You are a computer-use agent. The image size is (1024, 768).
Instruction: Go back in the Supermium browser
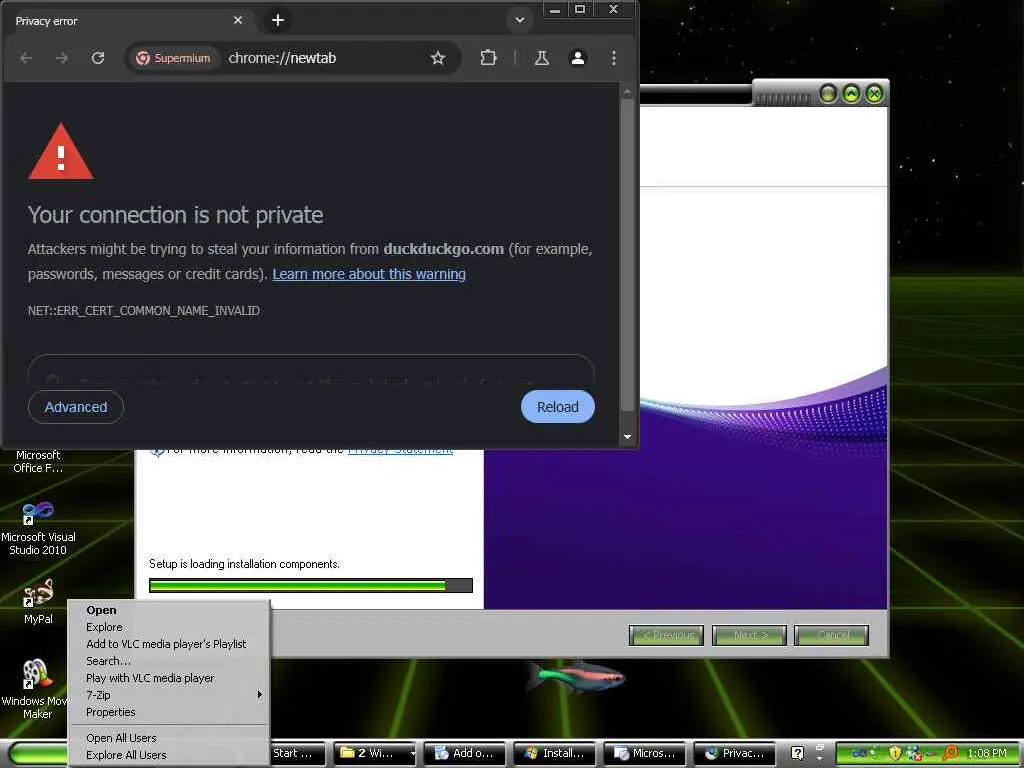click(26, 58)
